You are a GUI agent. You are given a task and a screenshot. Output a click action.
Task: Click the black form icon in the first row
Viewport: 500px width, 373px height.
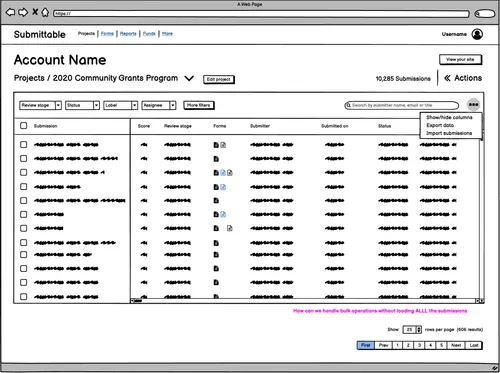click(216, 145)
